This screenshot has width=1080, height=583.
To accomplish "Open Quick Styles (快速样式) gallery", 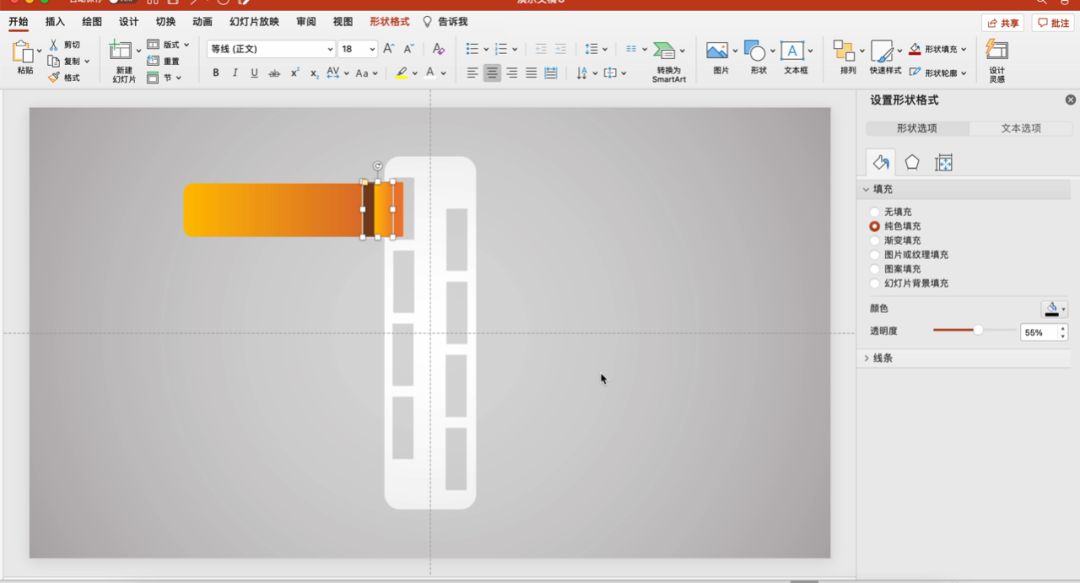I will (x=882, y=51).
